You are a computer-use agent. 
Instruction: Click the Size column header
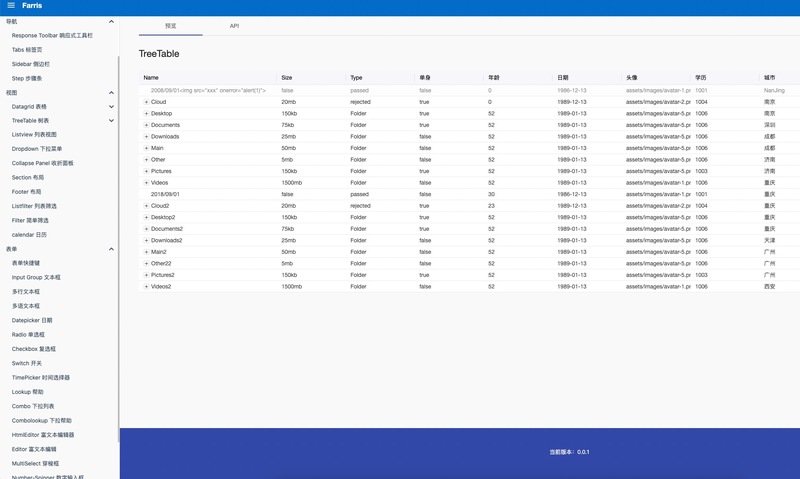coord(287,78)
